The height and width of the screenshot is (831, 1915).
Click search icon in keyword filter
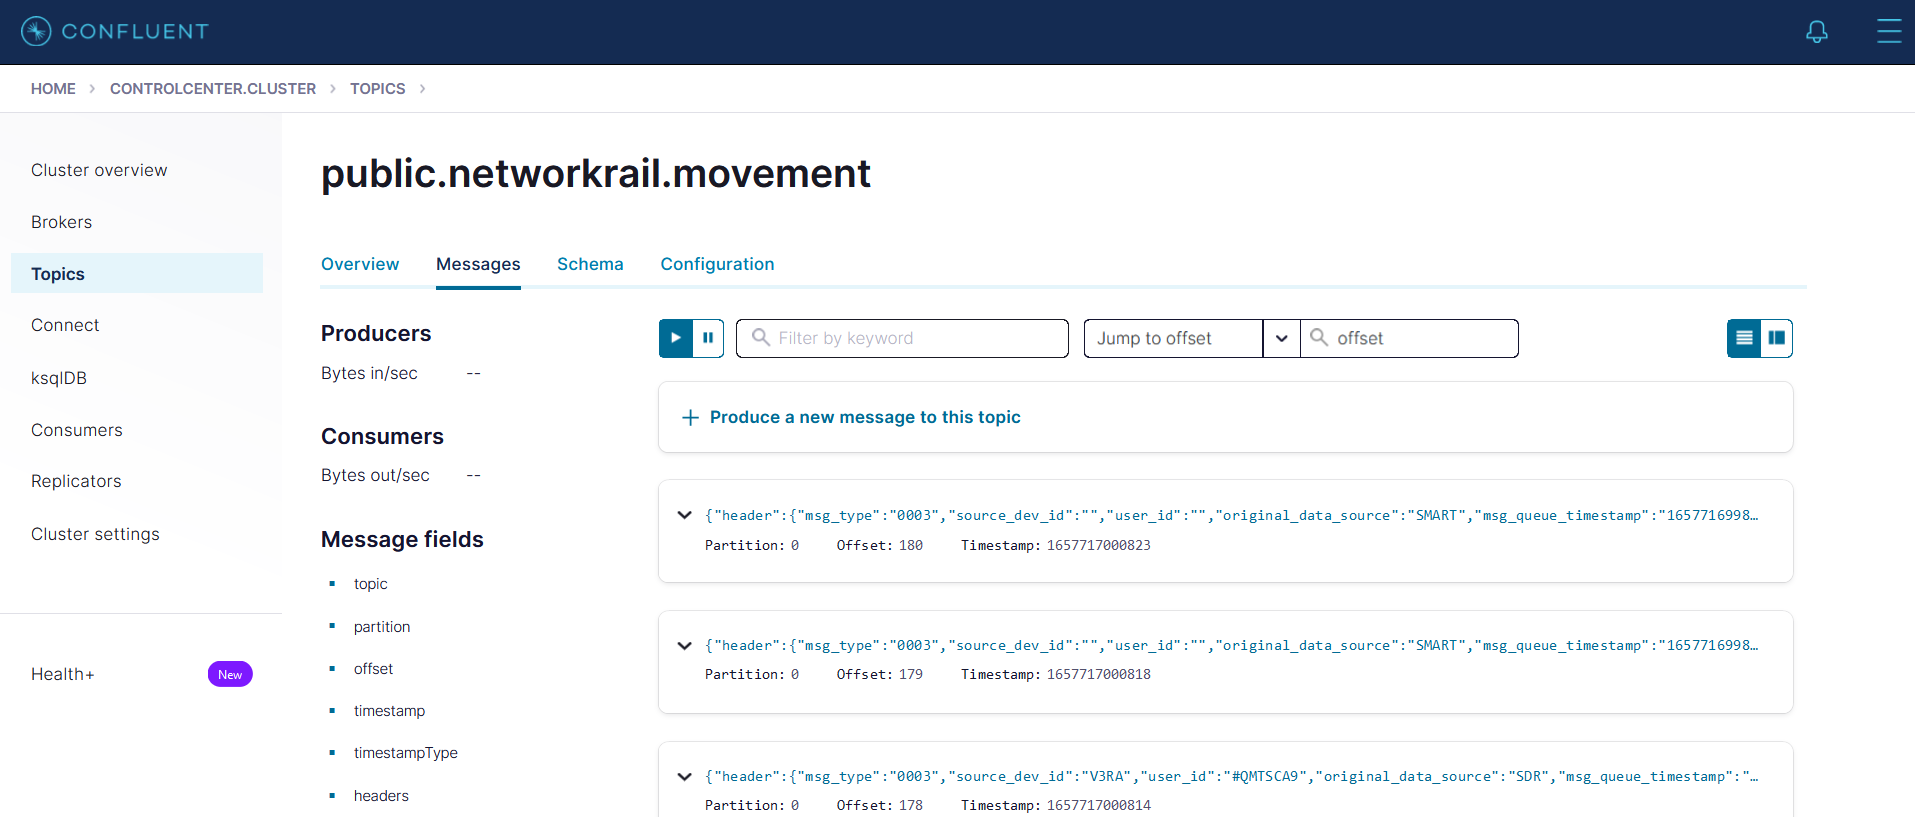761,337
